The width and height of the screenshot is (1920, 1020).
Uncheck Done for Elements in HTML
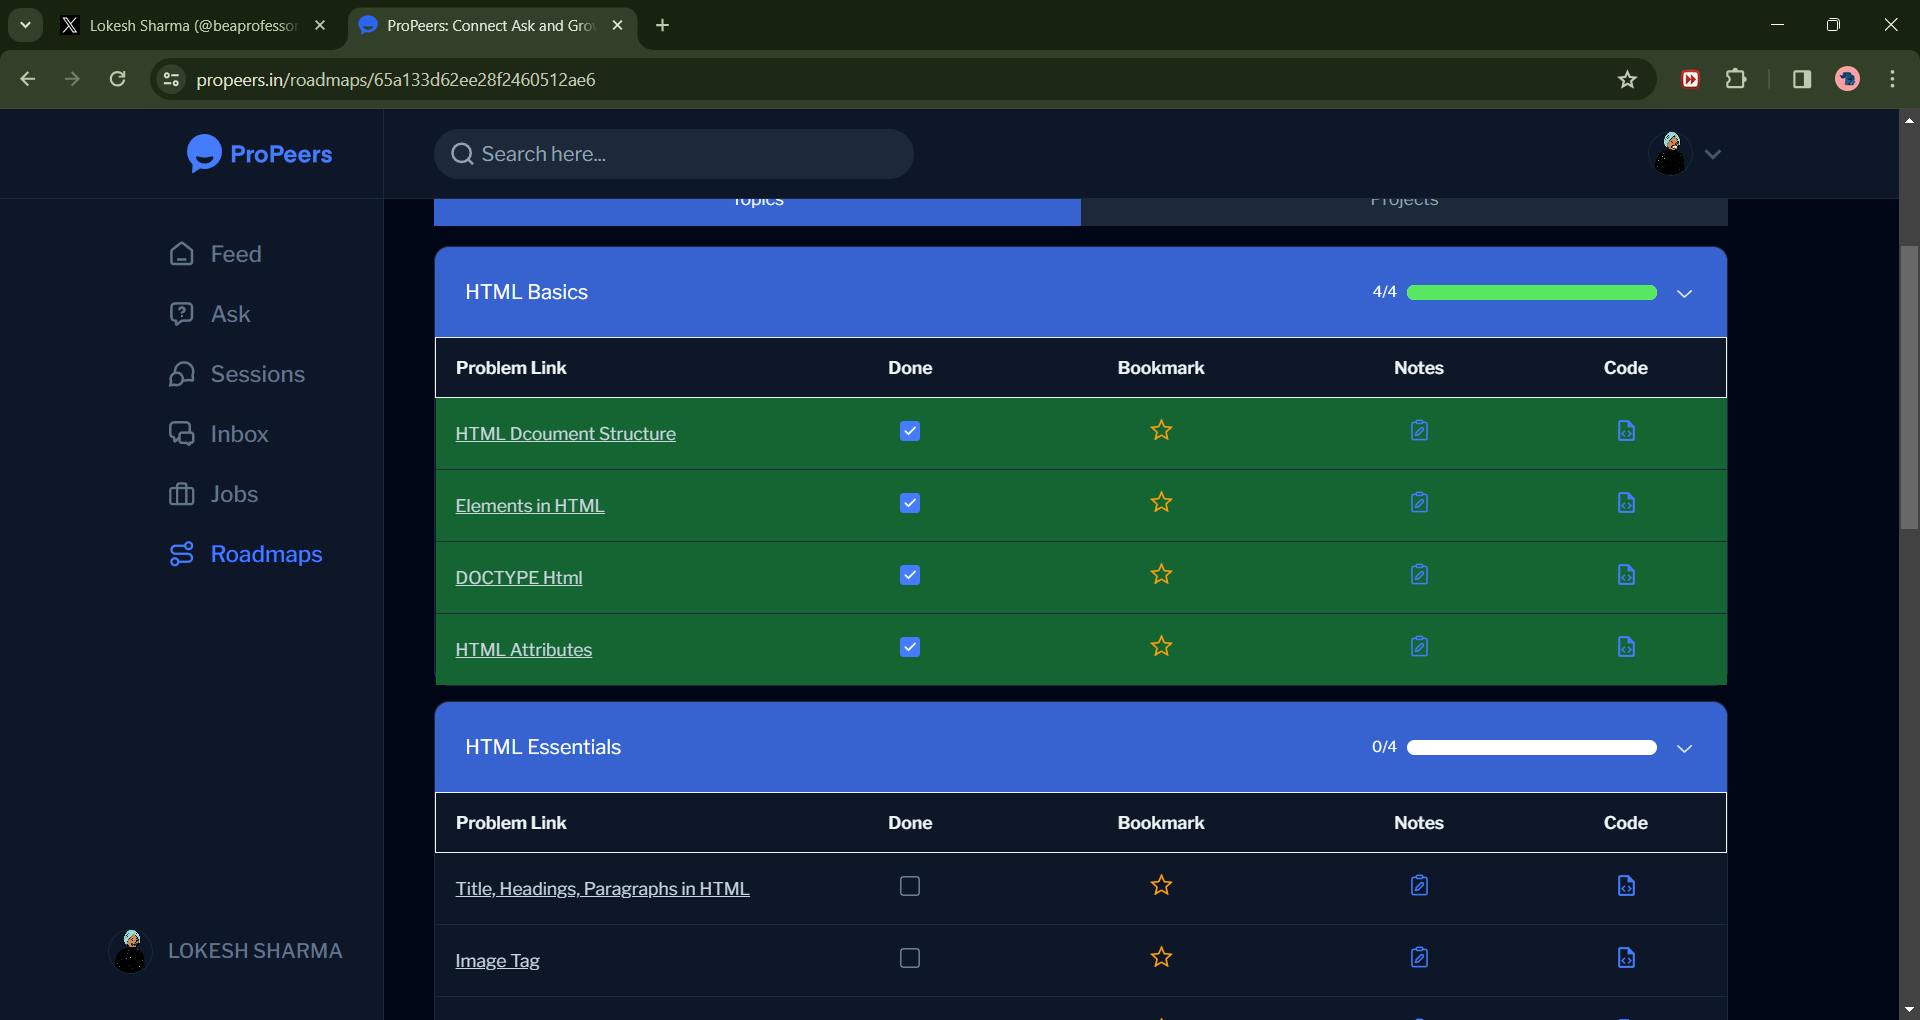[910, 503]
